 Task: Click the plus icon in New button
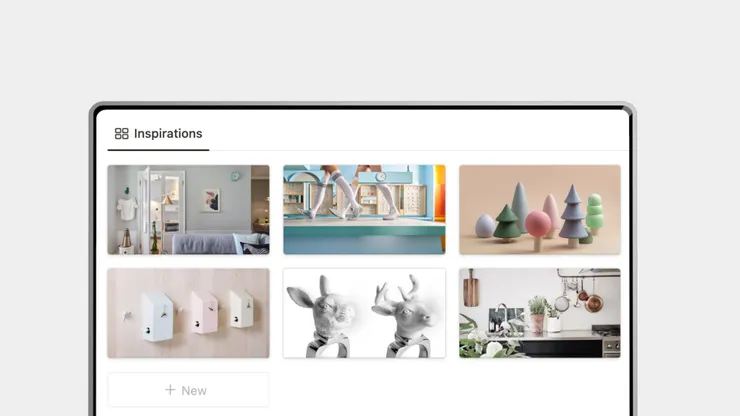170,390
